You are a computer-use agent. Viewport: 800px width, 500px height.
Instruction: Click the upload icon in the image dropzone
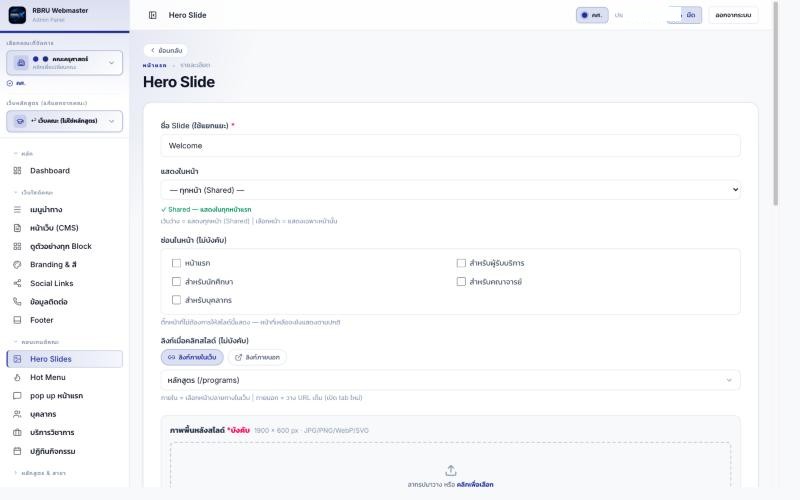451,470
